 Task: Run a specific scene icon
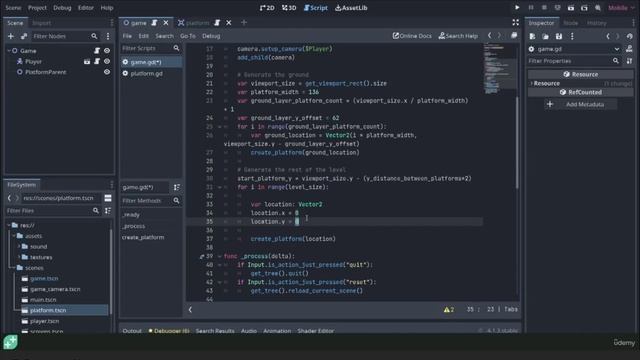pos(584,7)
